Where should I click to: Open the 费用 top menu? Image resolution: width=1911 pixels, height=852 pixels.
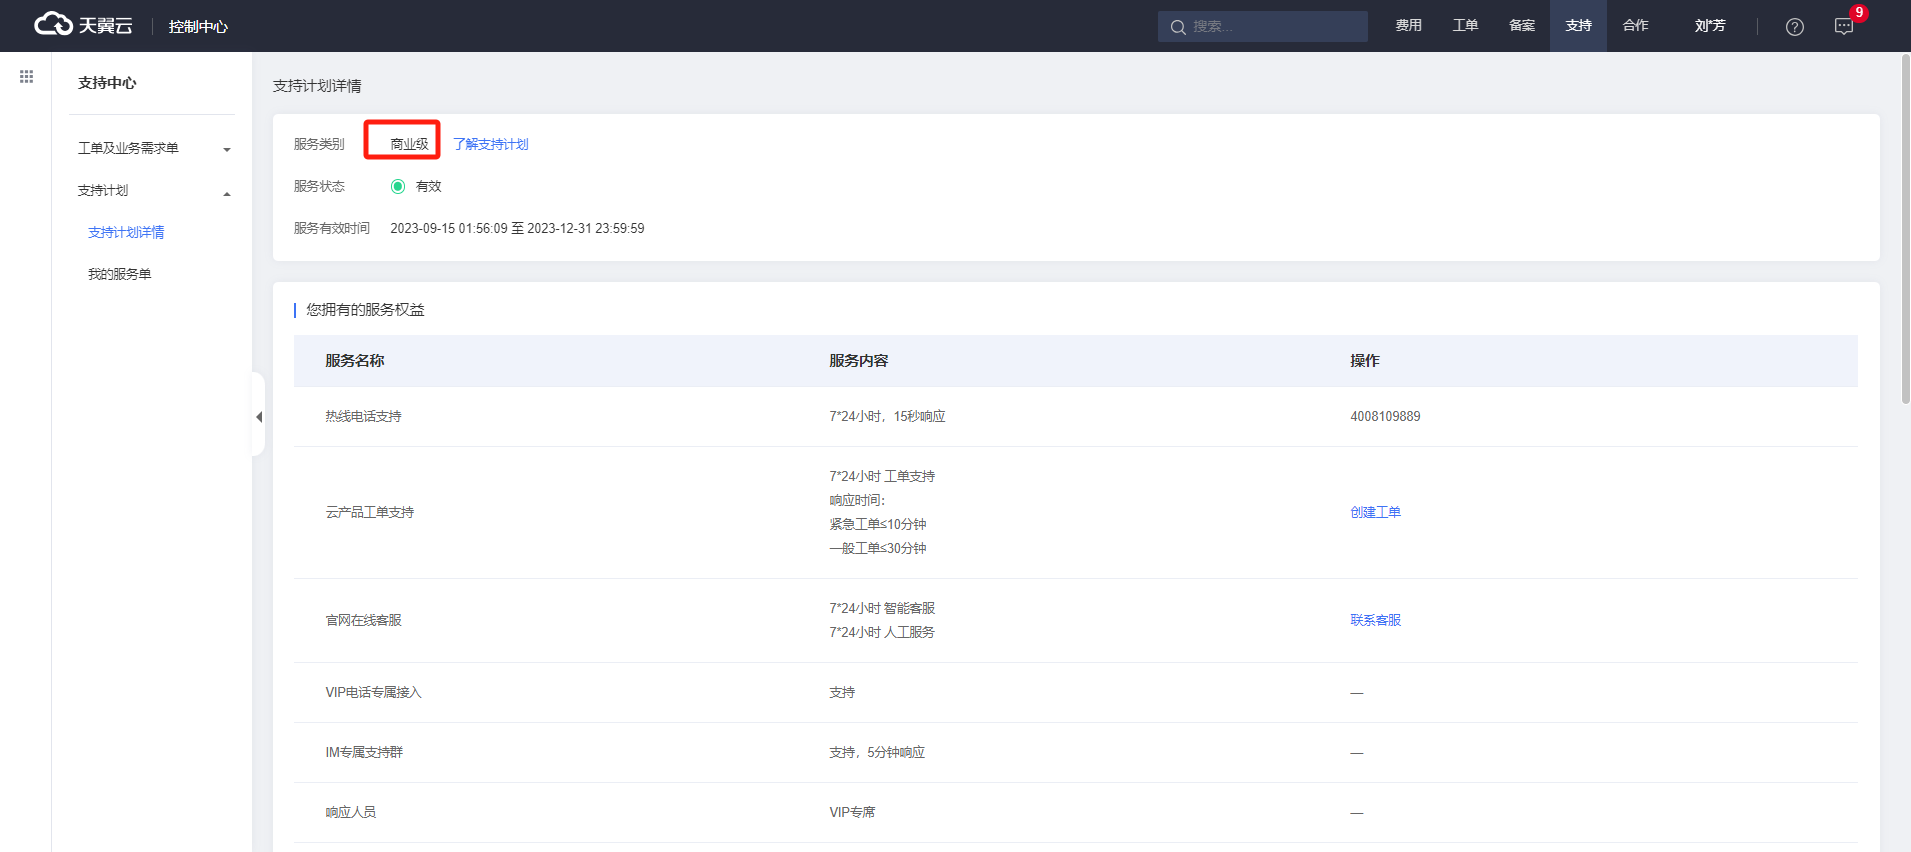[x=1408, y=26]
